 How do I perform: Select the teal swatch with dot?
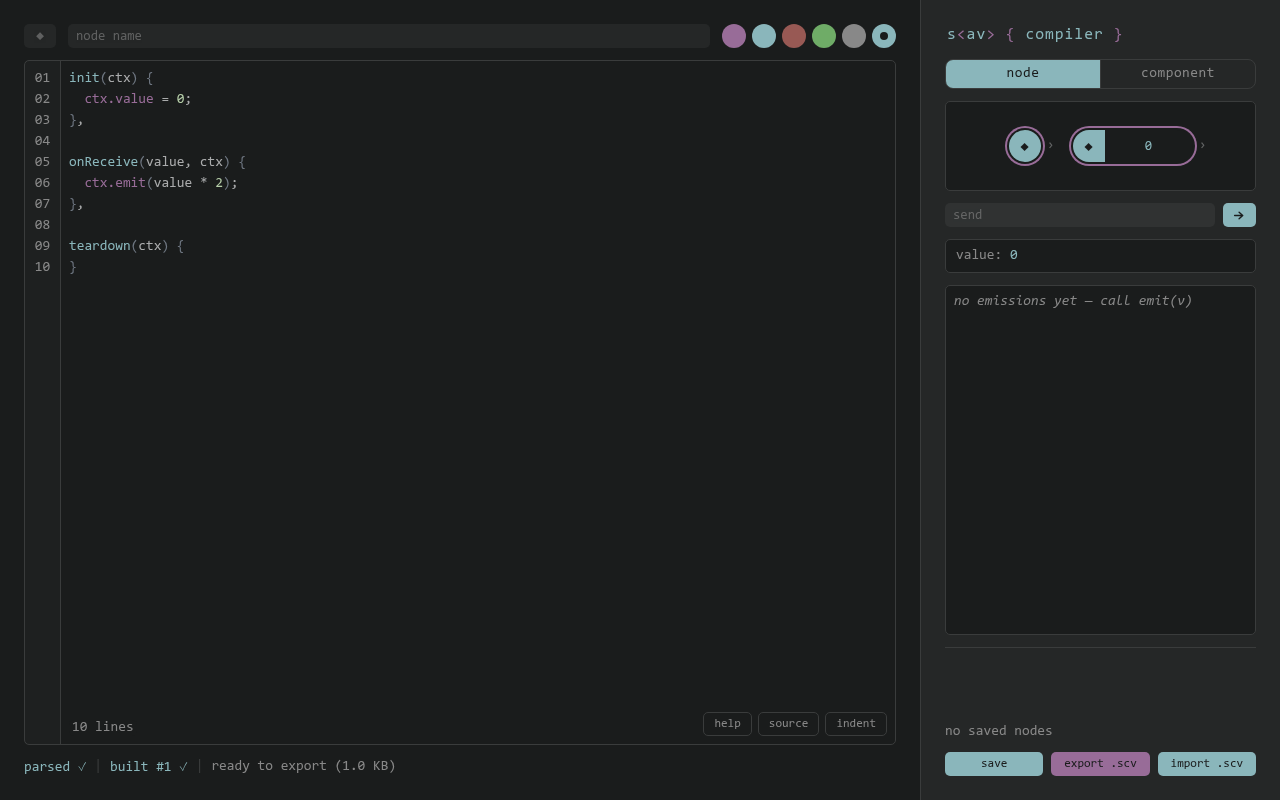[884, 36]
